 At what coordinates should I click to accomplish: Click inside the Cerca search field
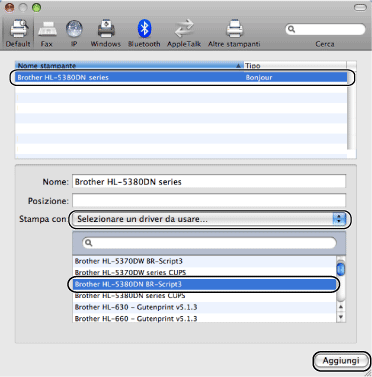(325, 29)
